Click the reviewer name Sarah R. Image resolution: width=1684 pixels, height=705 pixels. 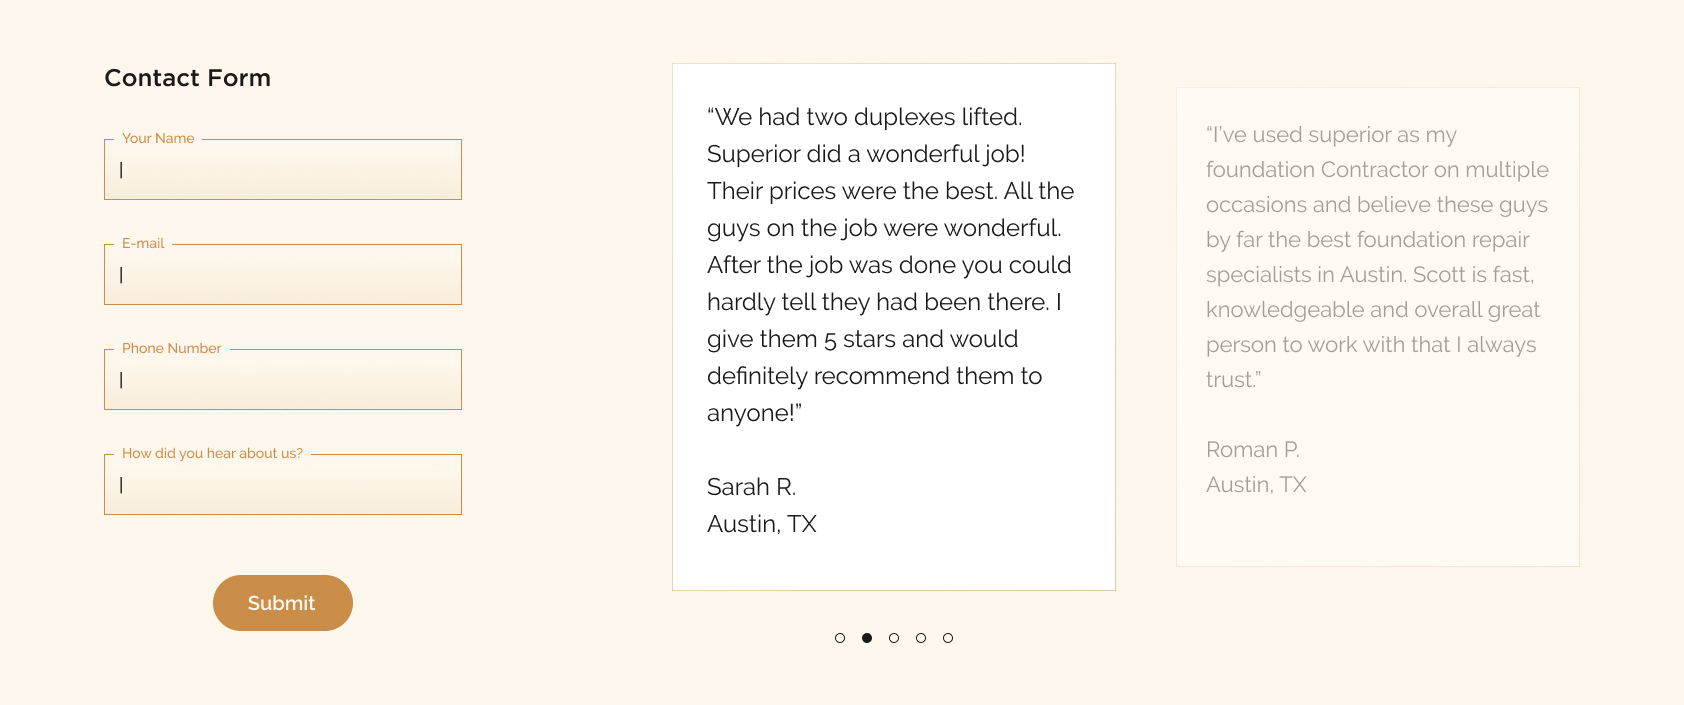coord(751,487)
